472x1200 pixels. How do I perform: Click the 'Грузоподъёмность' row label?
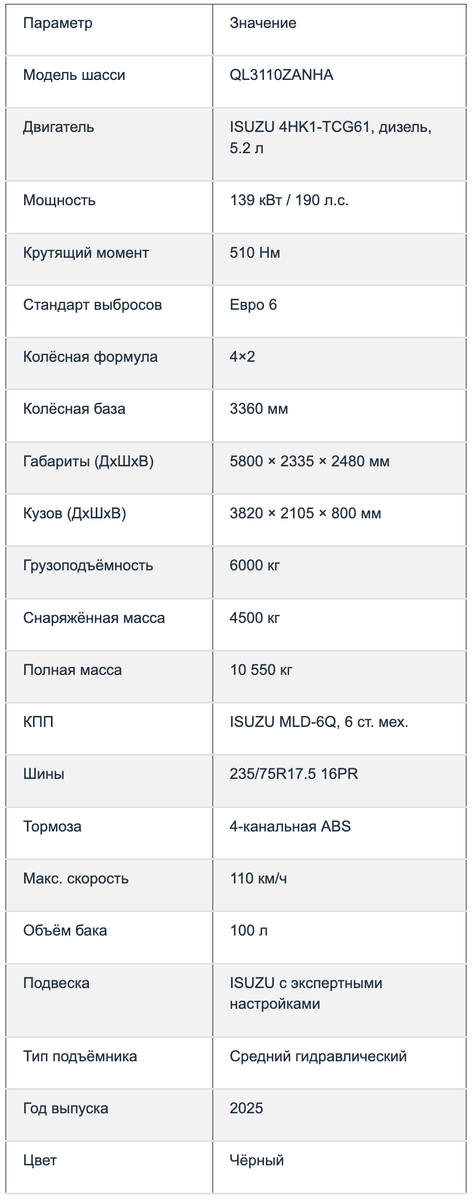pyautogui.click(x=88, y=566)
